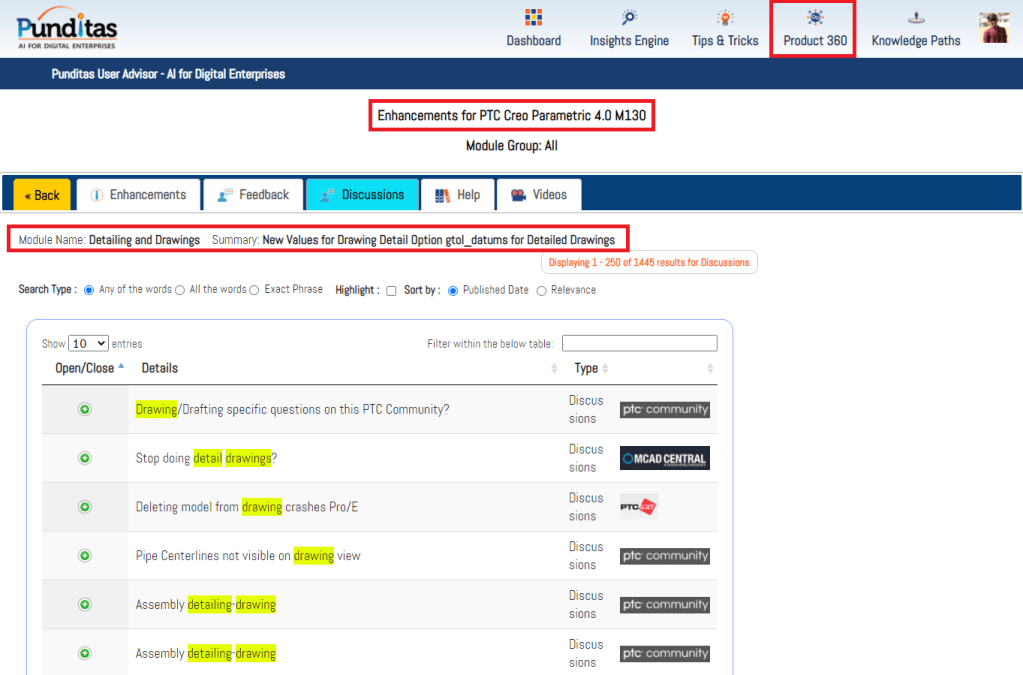Enable the Highlight checkbox
Screen dimensions: 1023x675
point(391,291)
